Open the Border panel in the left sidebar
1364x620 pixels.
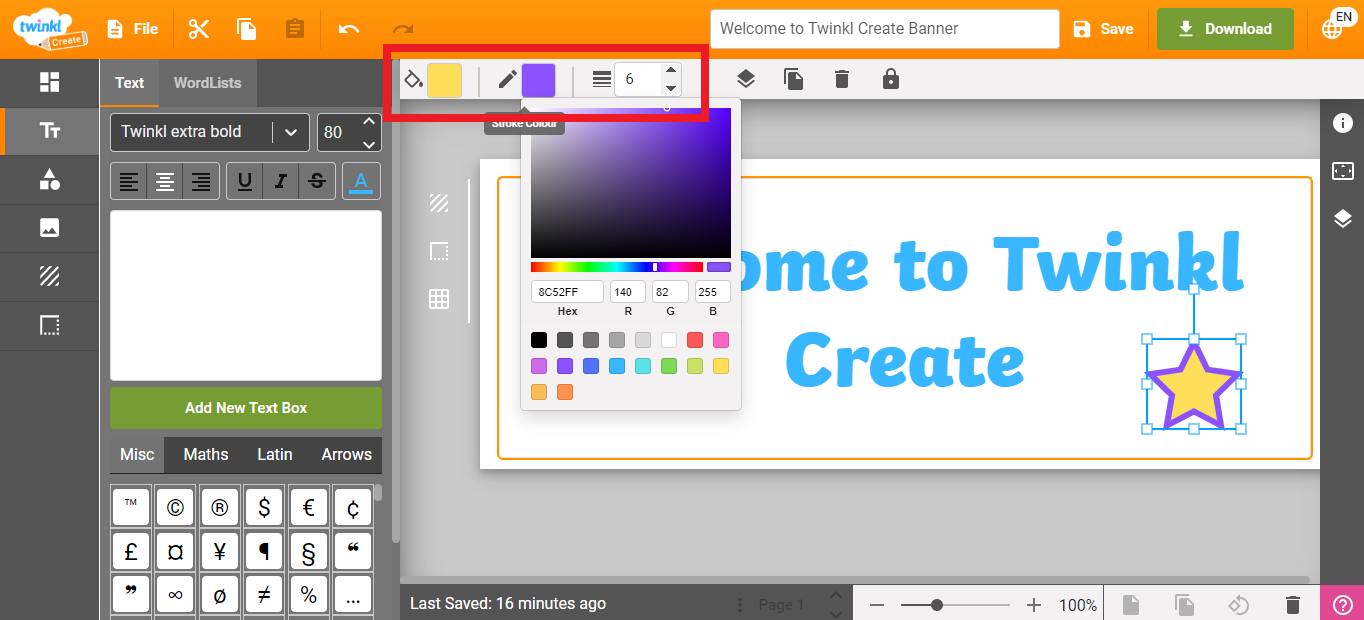click(x=49, y=325)
